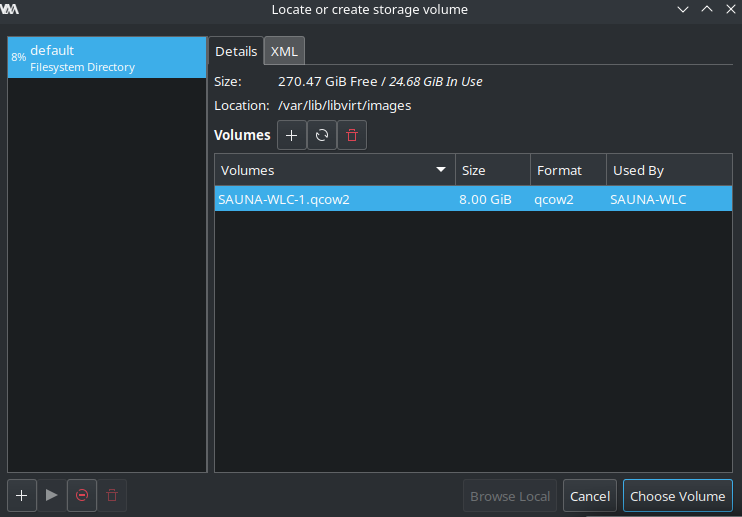This screenshot has height=517, width=742.
Task: Sort by Format column header
Action: (x=568, y=170)
